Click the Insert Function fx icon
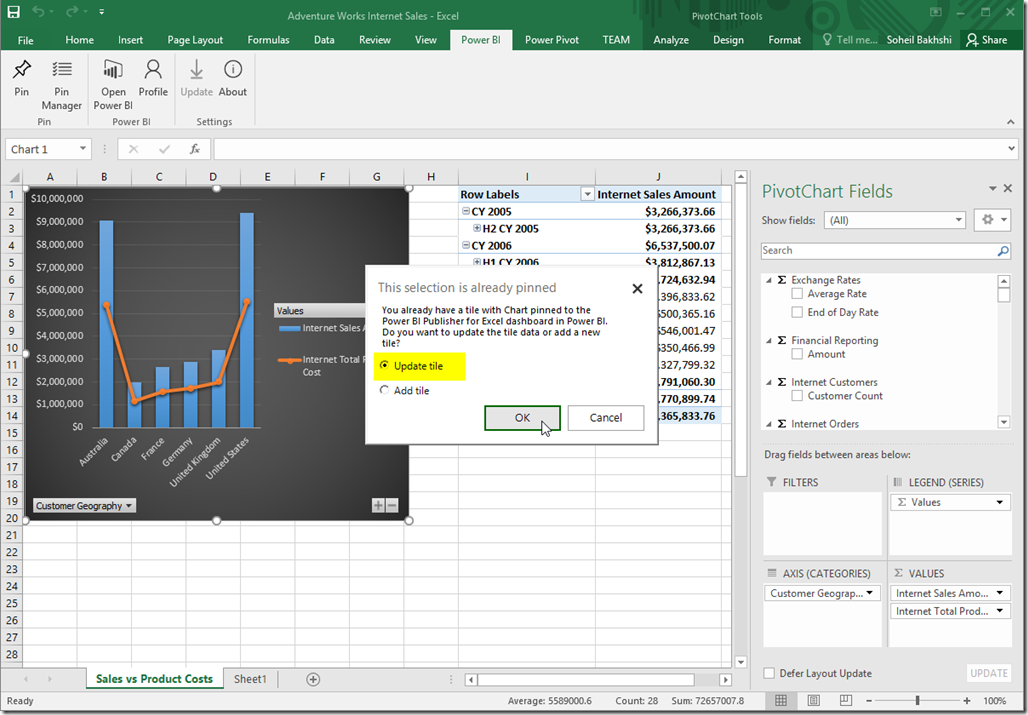 pos(195,149)
